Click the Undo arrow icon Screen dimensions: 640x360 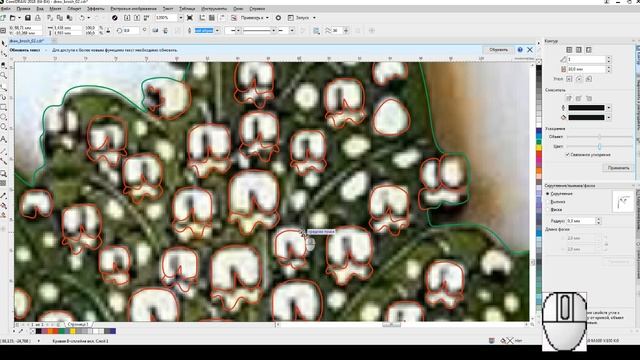82,18
